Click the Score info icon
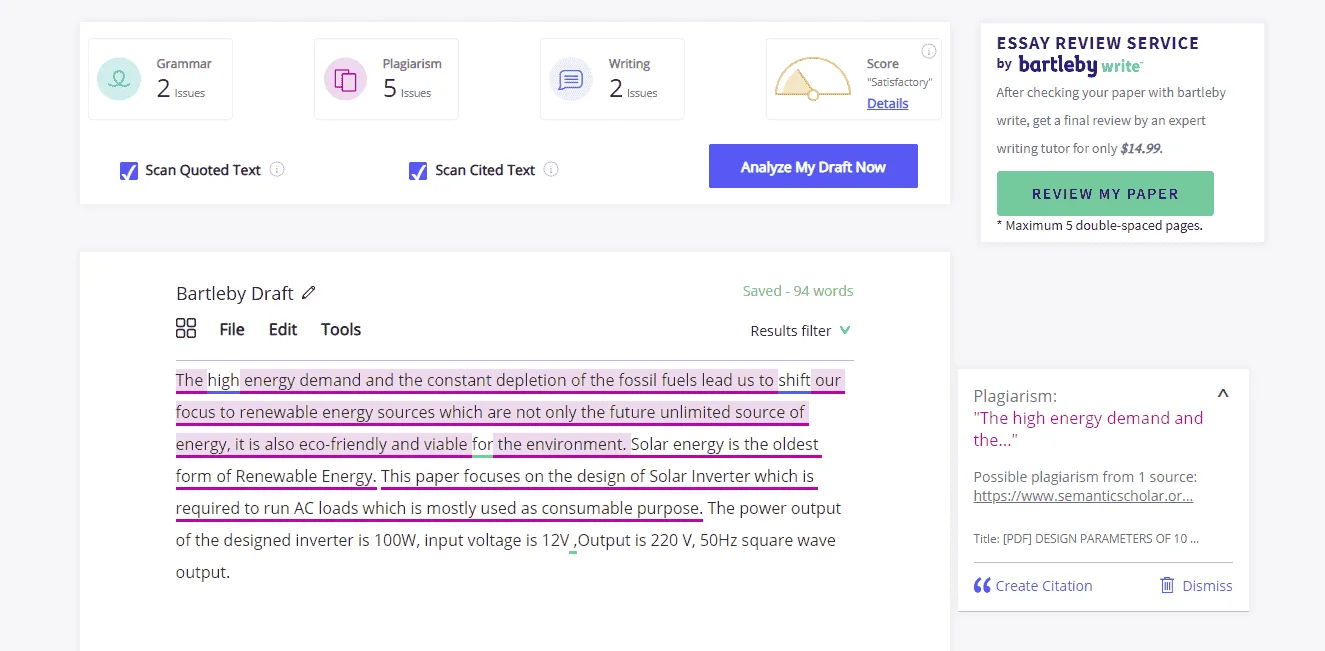The height and width of the screenshot is (651, 1325). [928, 51]
